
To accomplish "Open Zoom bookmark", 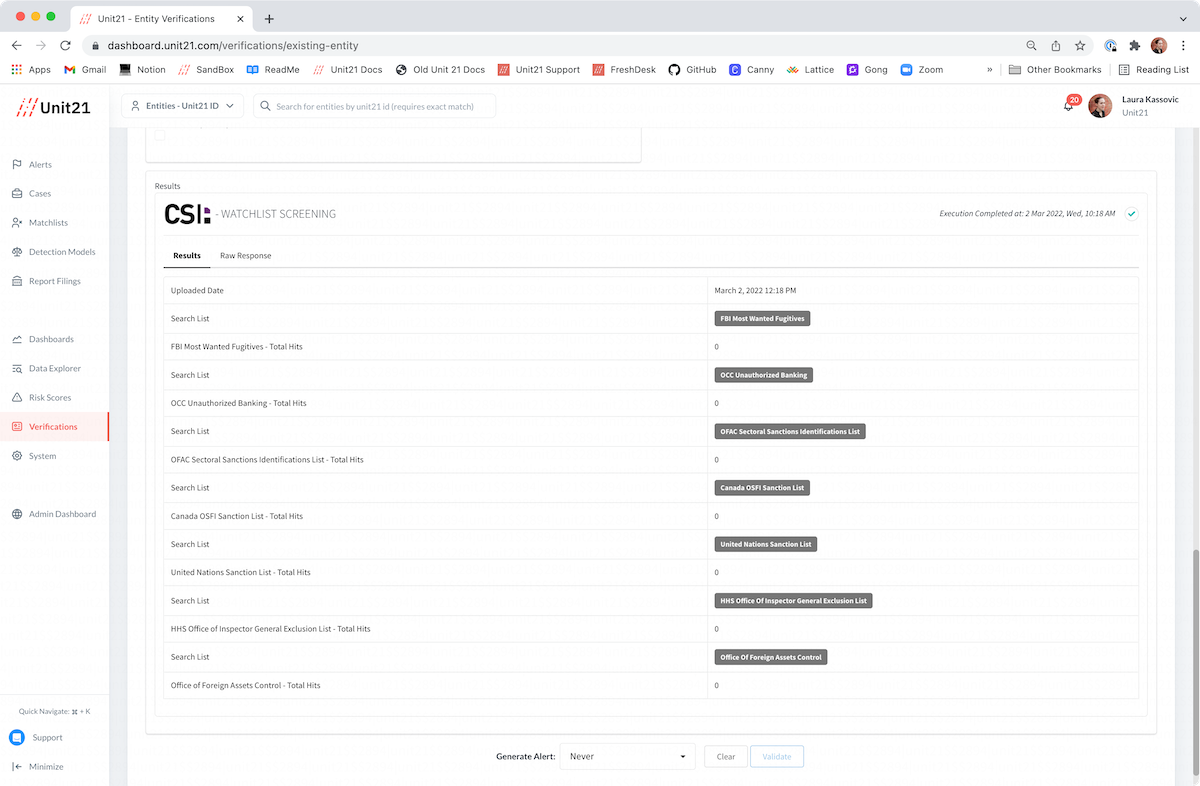I will pyautogui.click(x=921, y=70).
